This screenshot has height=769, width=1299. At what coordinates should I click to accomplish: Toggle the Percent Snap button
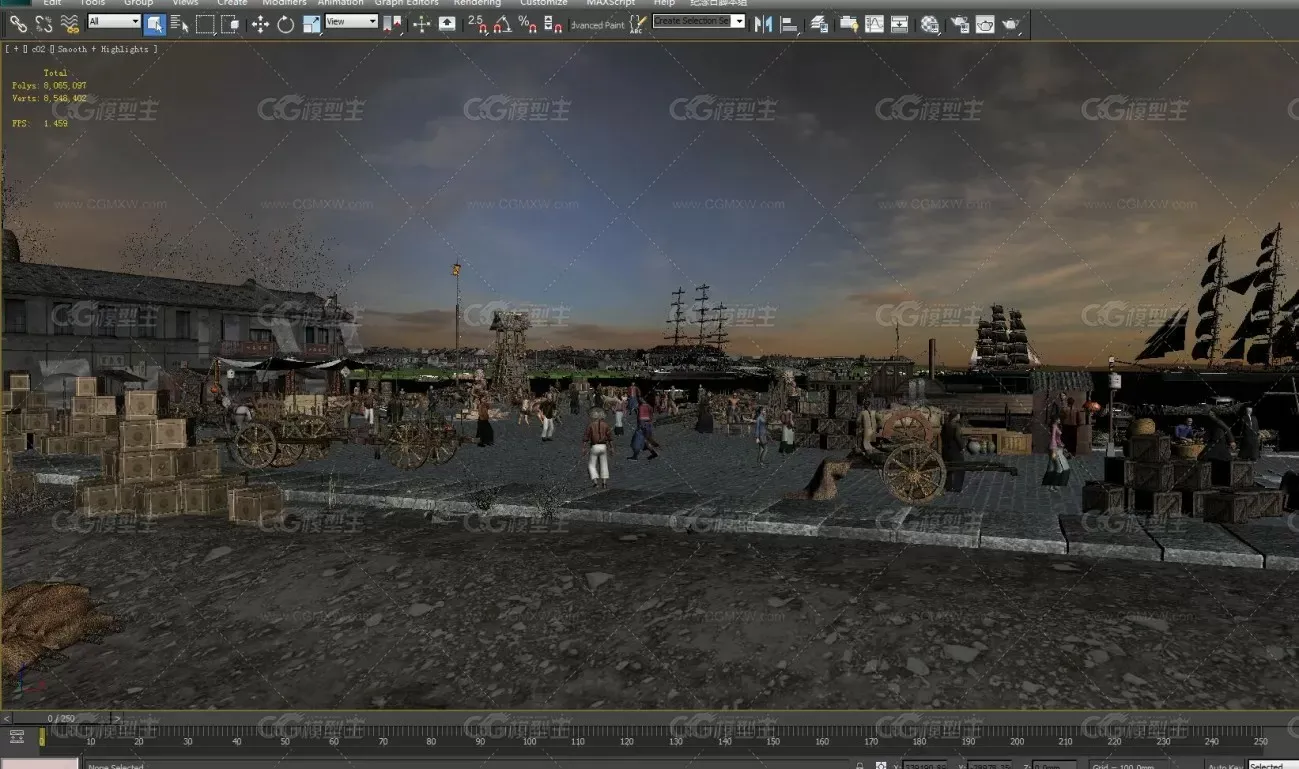coord(527,23)
